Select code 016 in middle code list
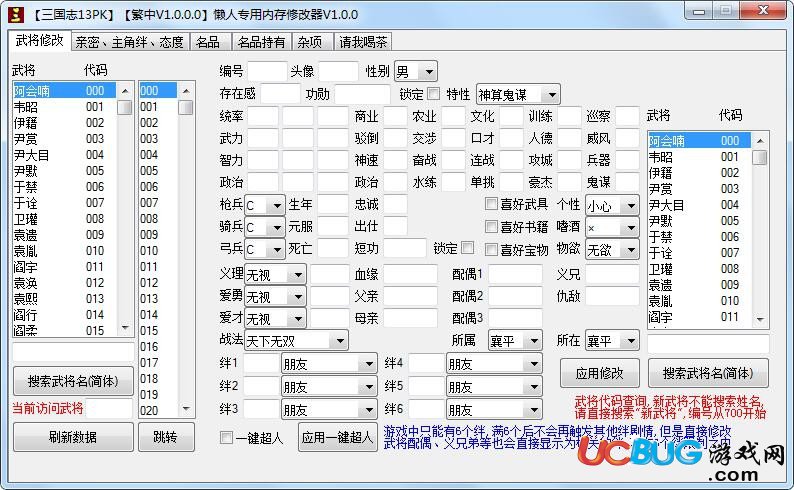The image size is (794, 490). 158,347
